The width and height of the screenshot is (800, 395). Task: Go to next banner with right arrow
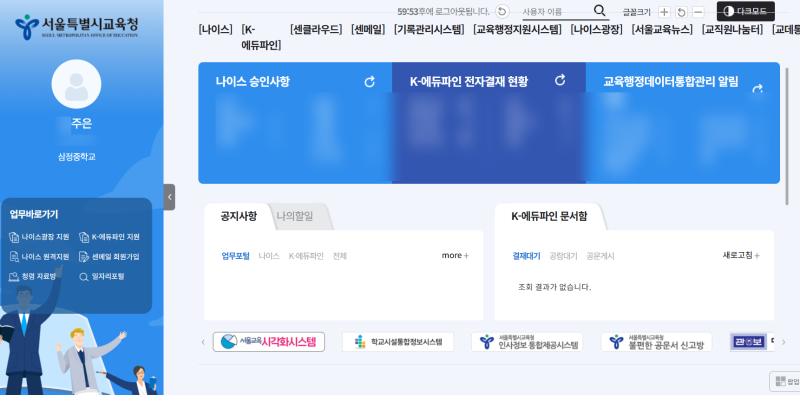[x=784, y=342]
